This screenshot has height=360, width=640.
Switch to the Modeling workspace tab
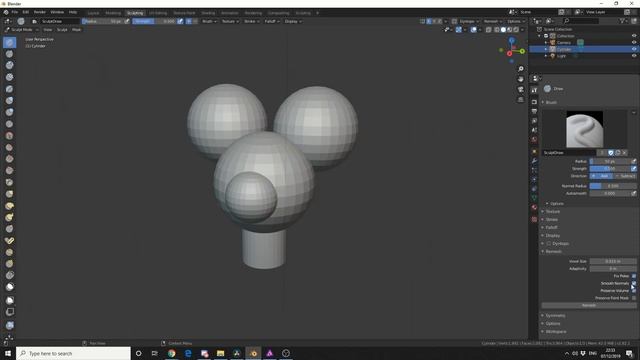point(113,13)
